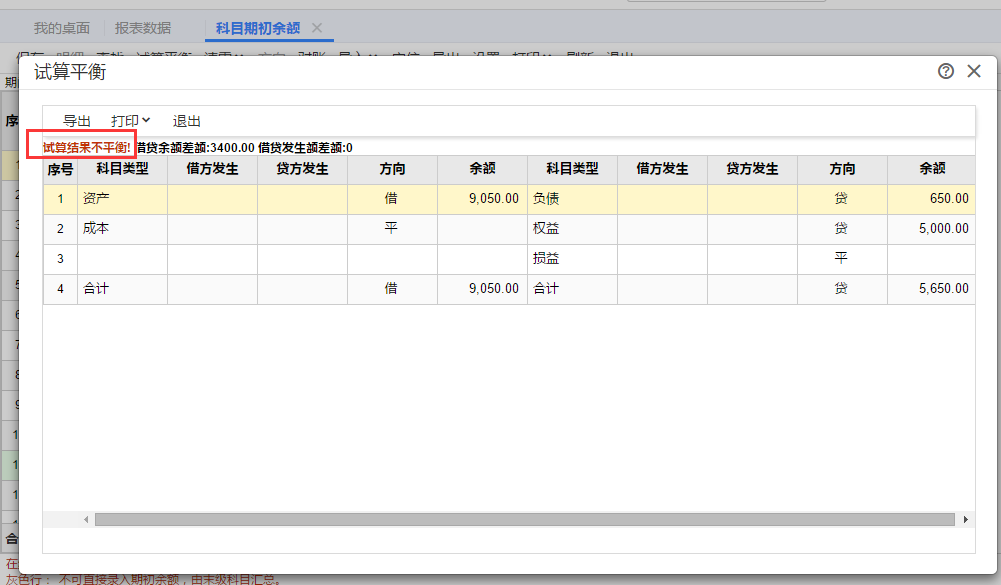Click the 序号 column header
The width and height of the screenshot is (1001, 585).
tap(60, 169)
